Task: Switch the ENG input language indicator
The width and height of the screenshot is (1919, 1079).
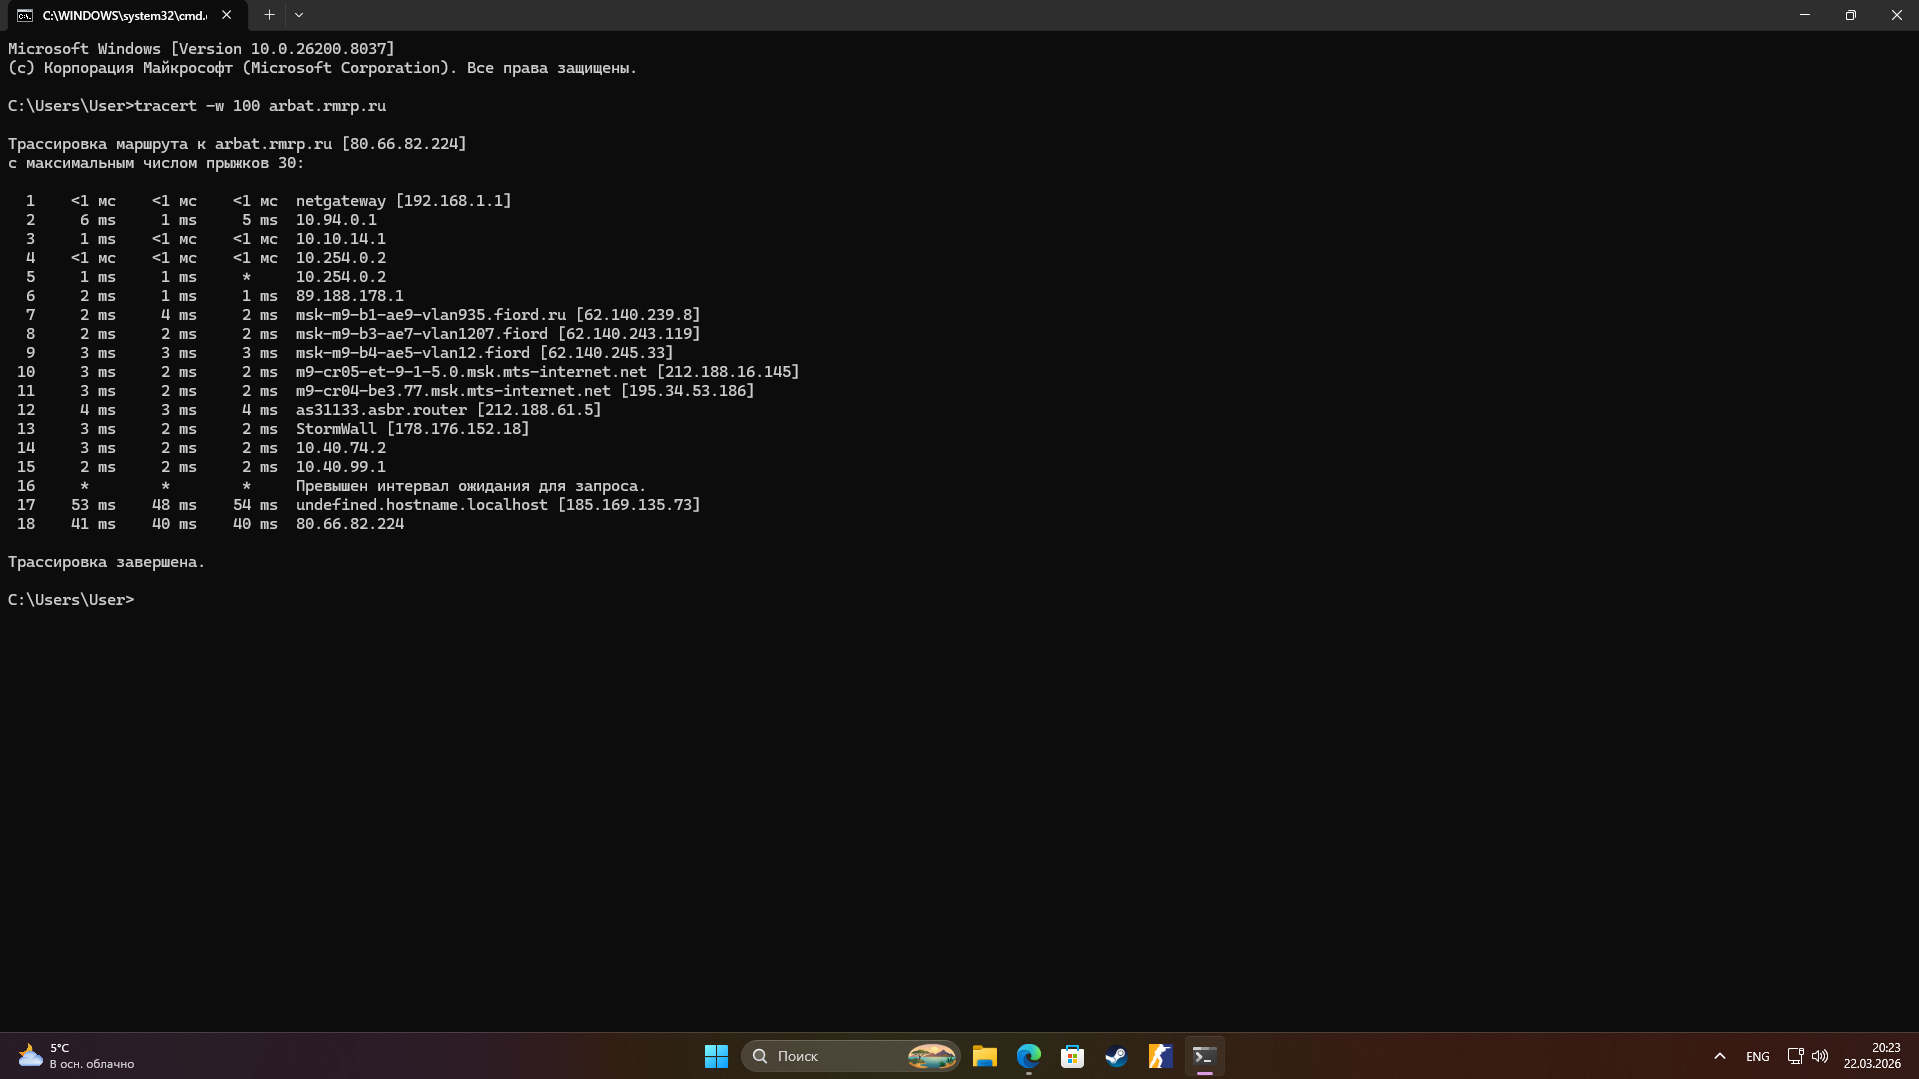Action: (x=1757, y=1056)
